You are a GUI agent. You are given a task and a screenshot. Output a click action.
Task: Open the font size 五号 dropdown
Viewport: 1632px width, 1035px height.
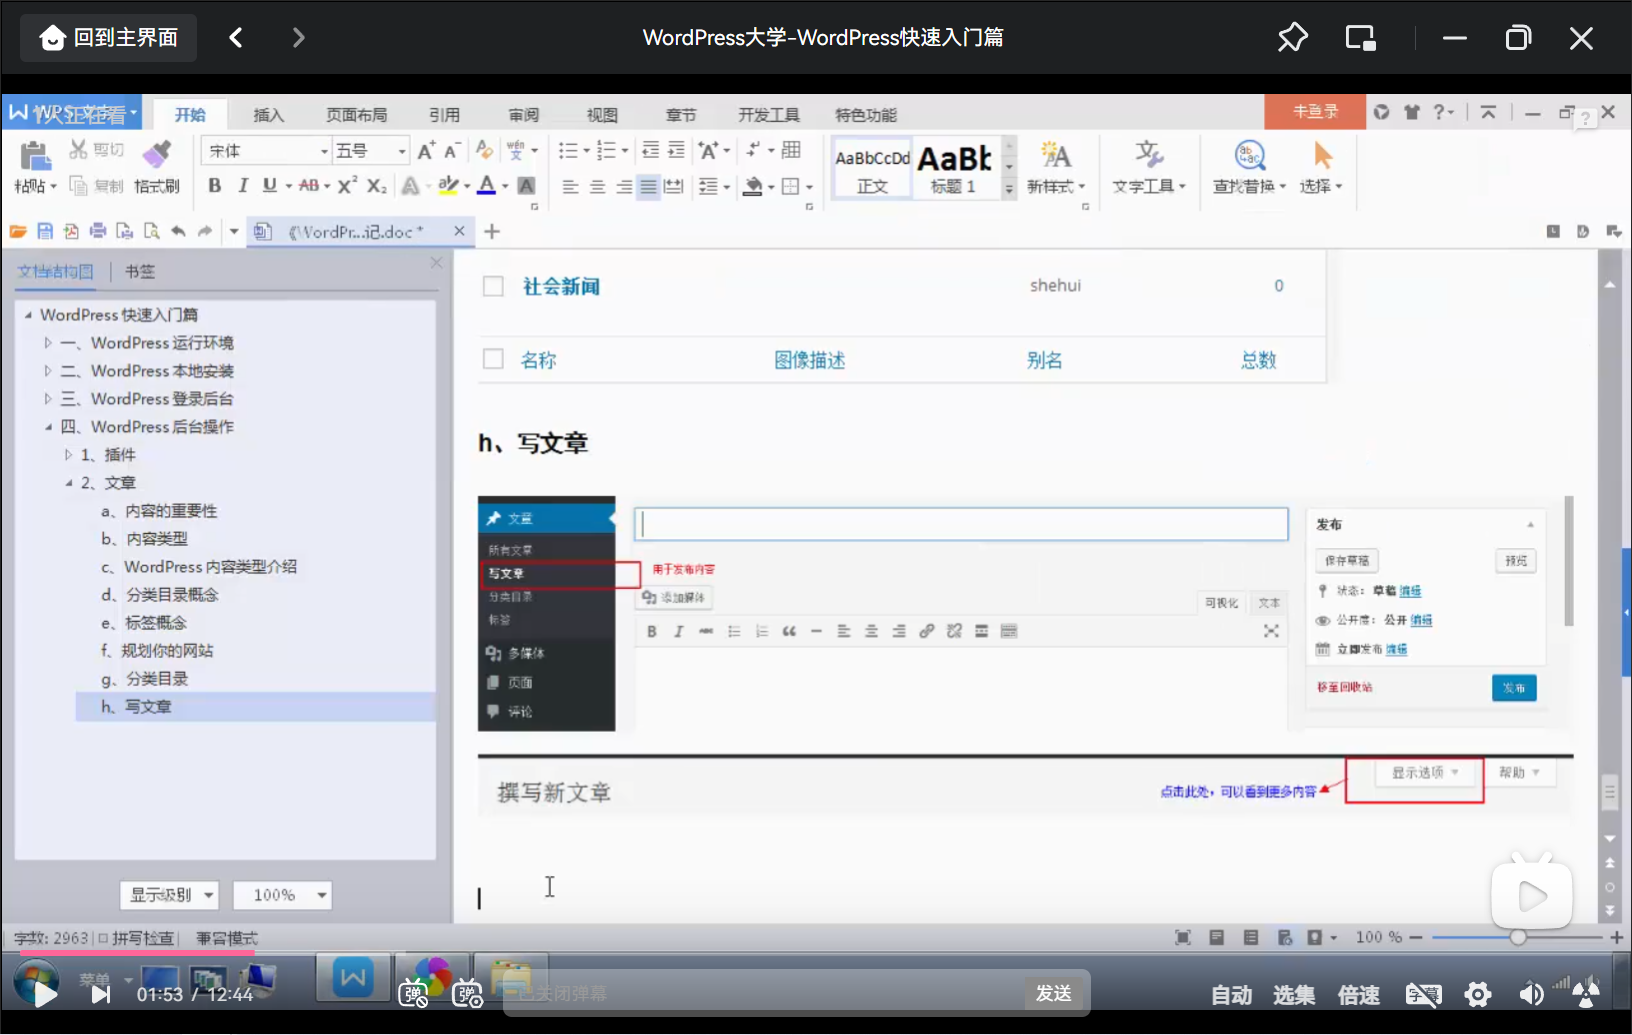402,151
